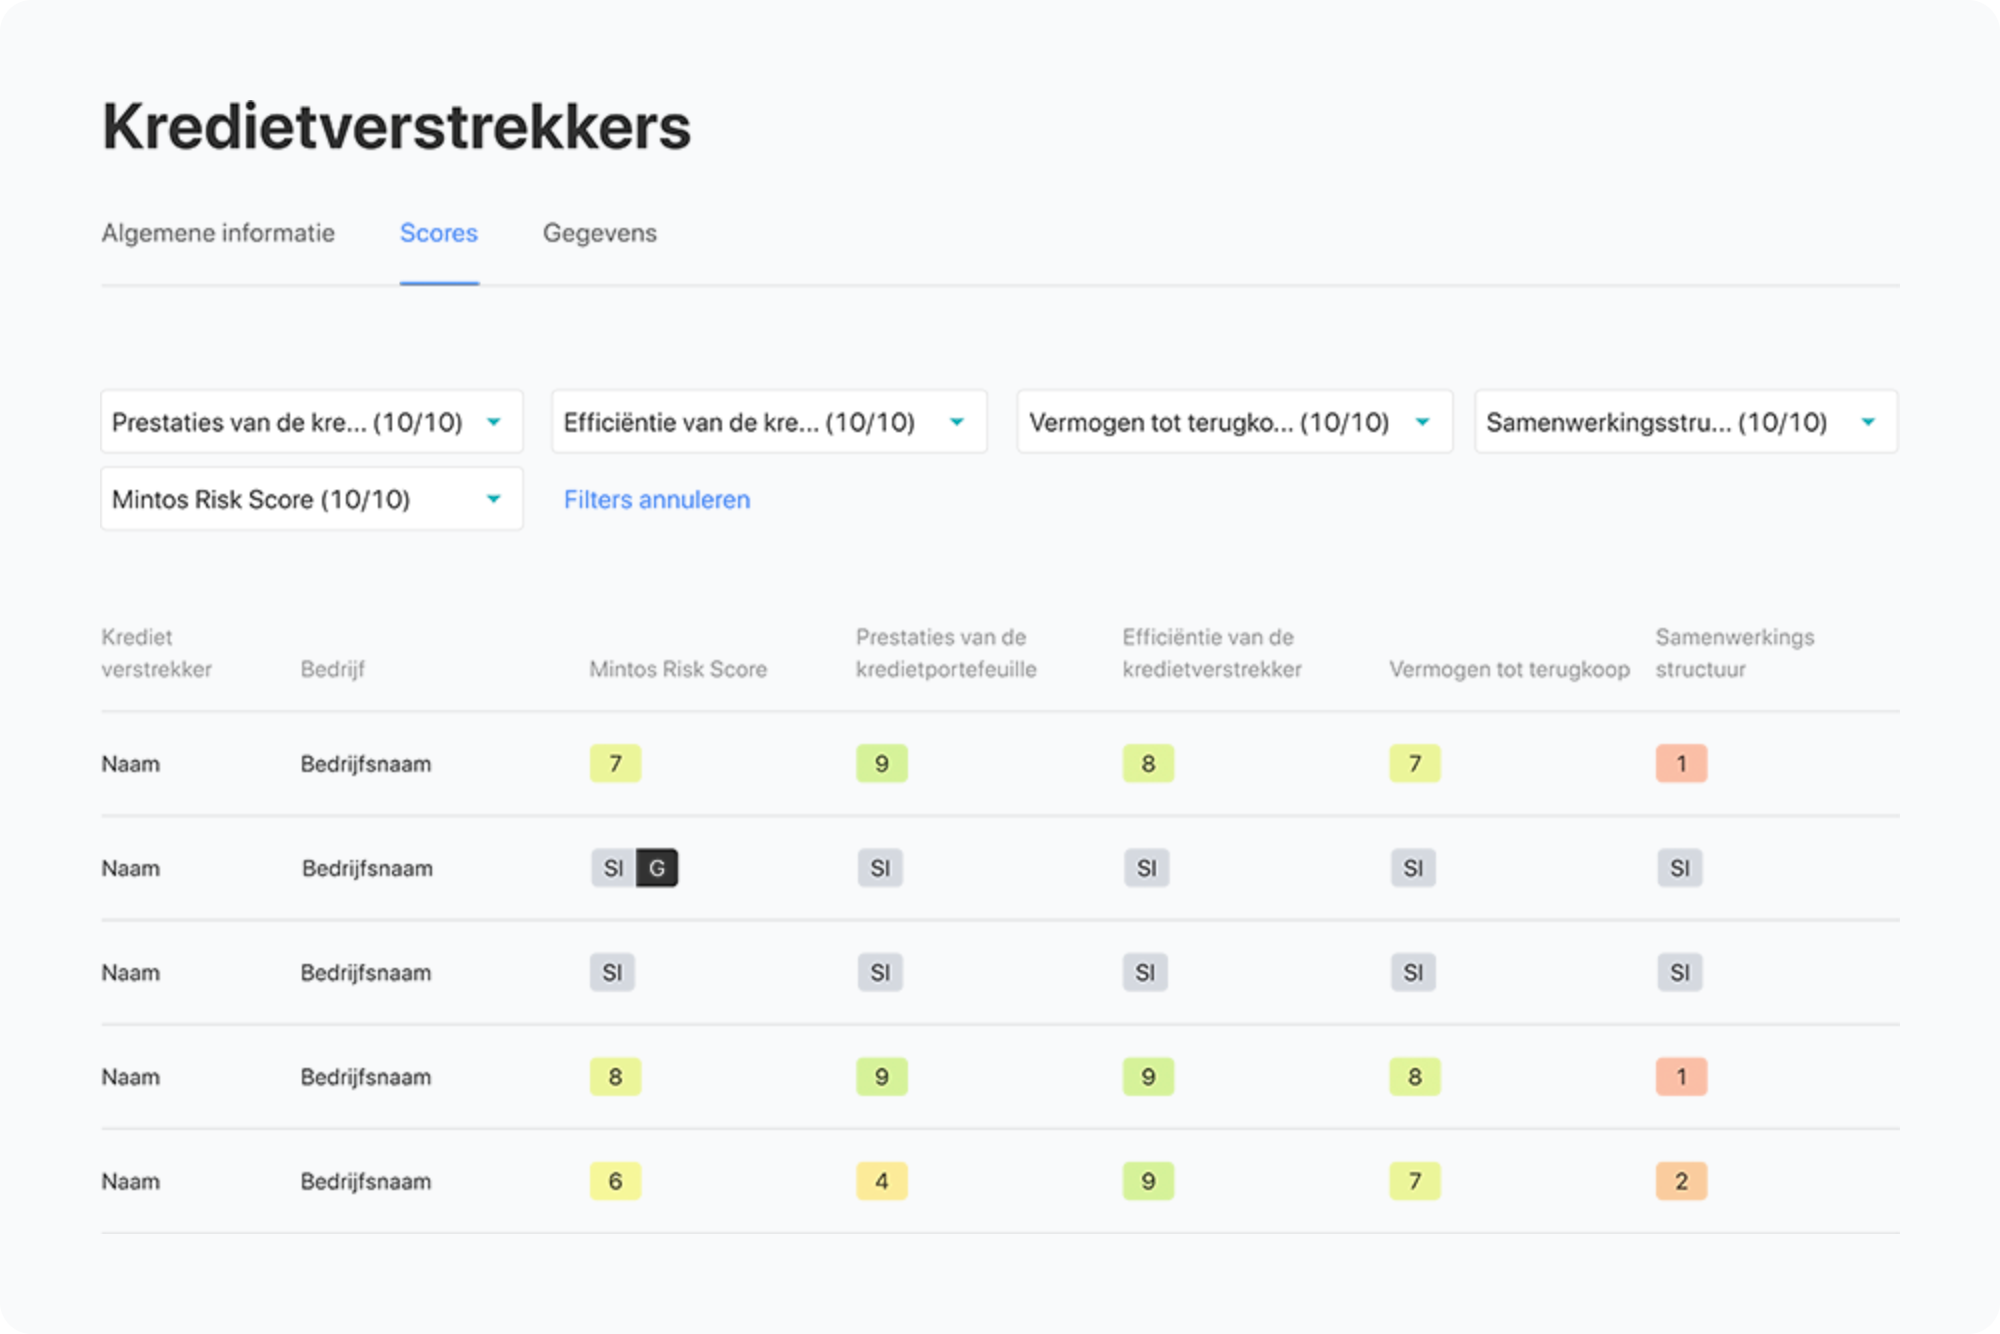2000x1334 pixels.
Task: Expand the Samenwerkingsstru... filter dropdown
Action: pos(1686,422)
